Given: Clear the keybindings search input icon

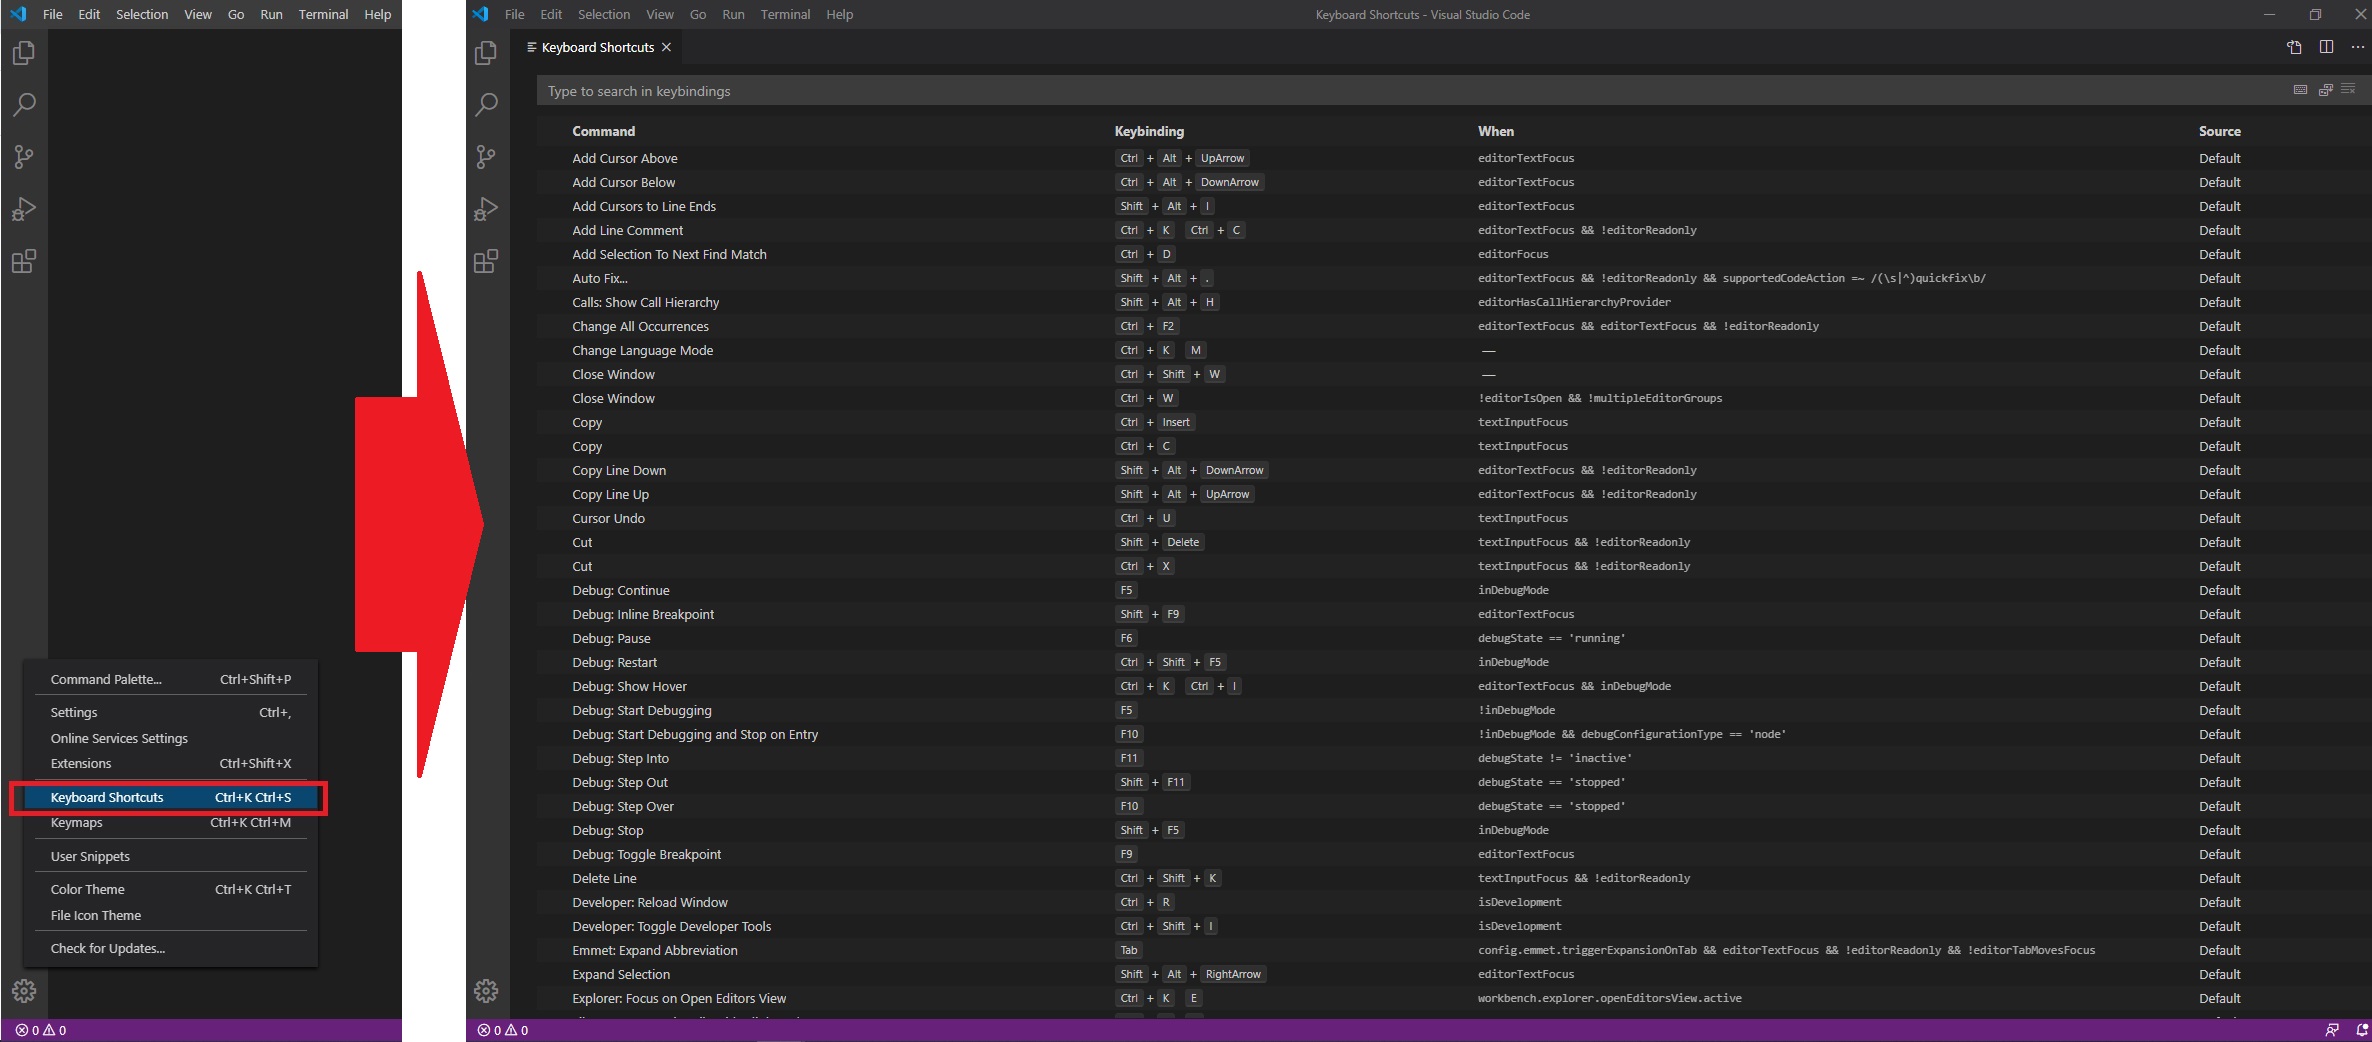Looking at the screenshot, I should click(x=2349, y=90).
